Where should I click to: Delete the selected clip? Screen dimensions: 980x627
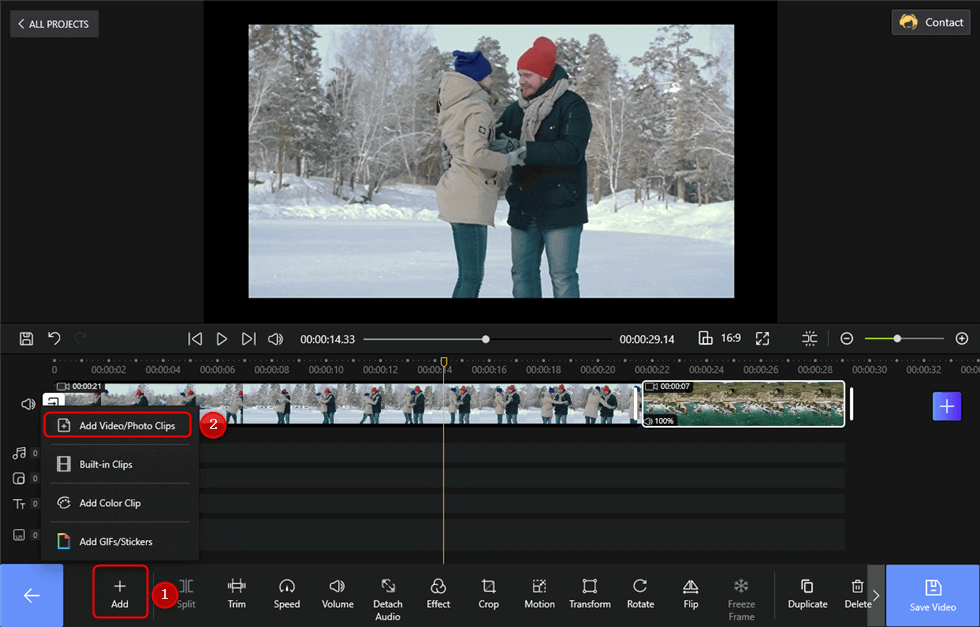858,593
